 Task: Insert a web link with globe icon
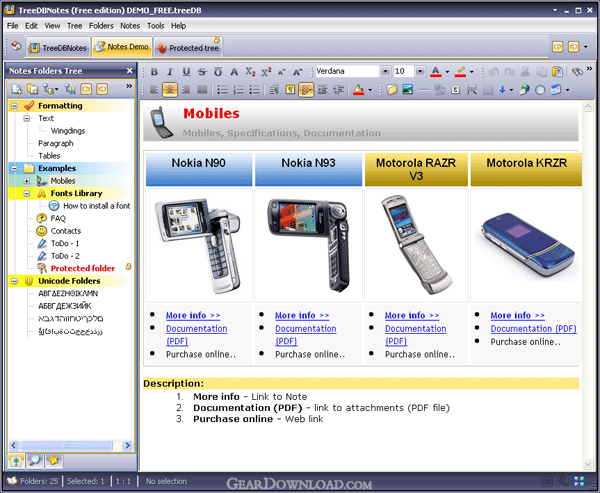coord(524,90)
